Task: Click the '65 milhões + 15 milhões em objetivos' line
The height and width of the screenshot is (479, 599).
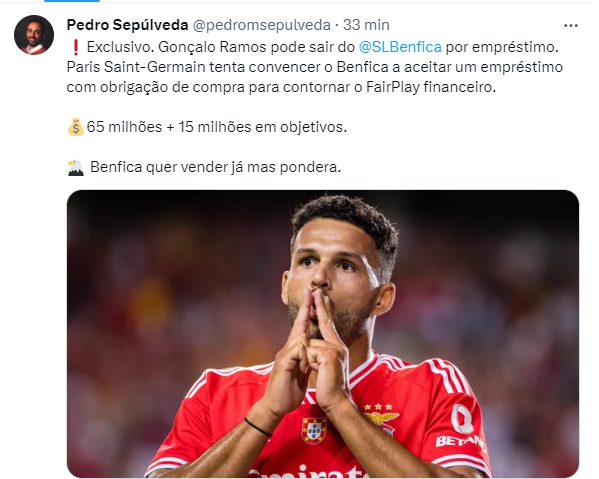Action: [x=217, y=127]
